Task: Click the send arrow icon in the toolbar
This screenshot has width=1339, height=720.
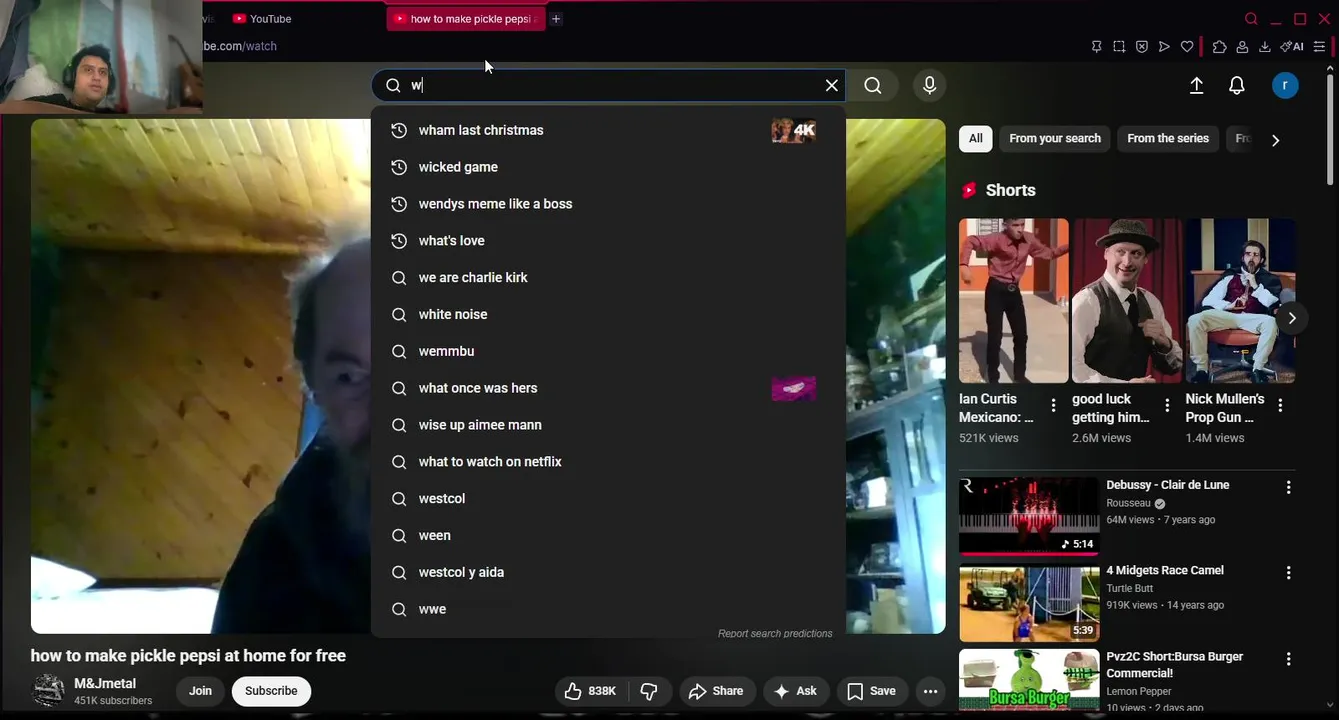Action: click(1164, 47)
